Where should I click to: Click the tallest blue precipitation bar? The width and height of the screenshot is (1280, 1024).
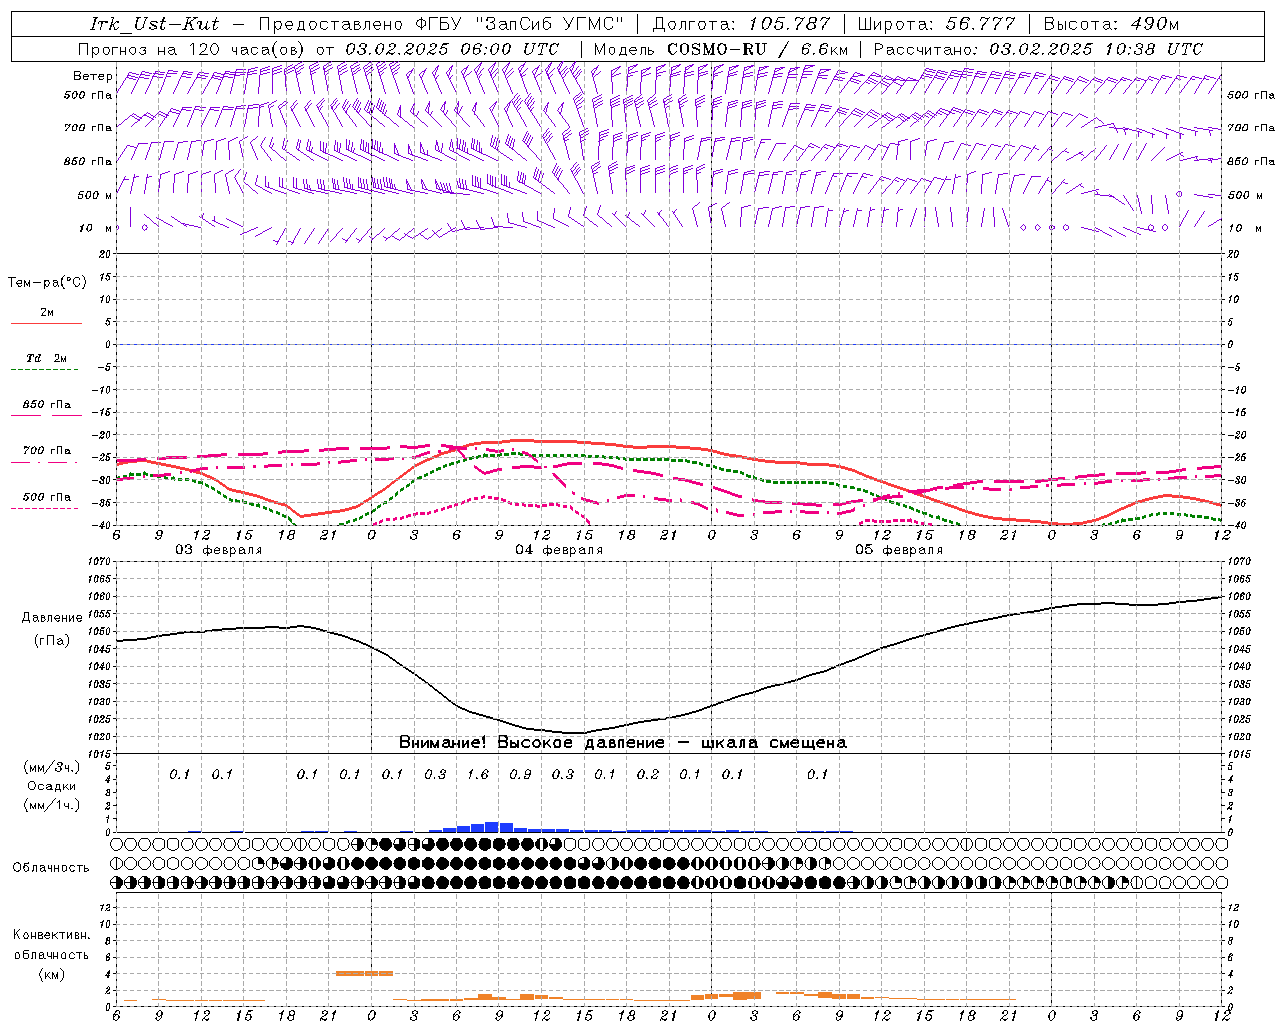pos(492,827)
